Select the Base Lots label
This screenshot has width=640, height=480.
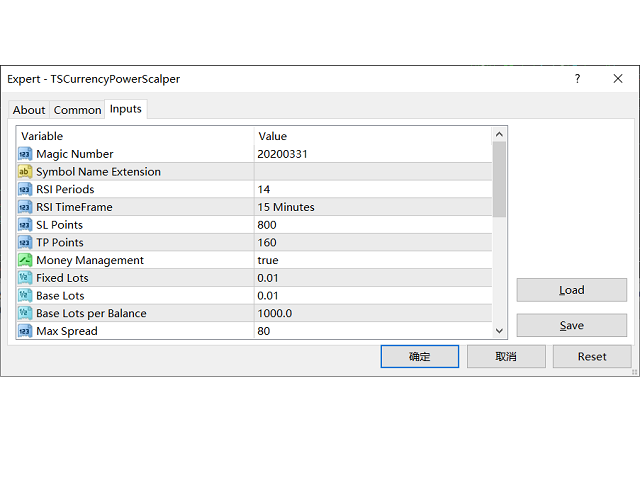60,296
